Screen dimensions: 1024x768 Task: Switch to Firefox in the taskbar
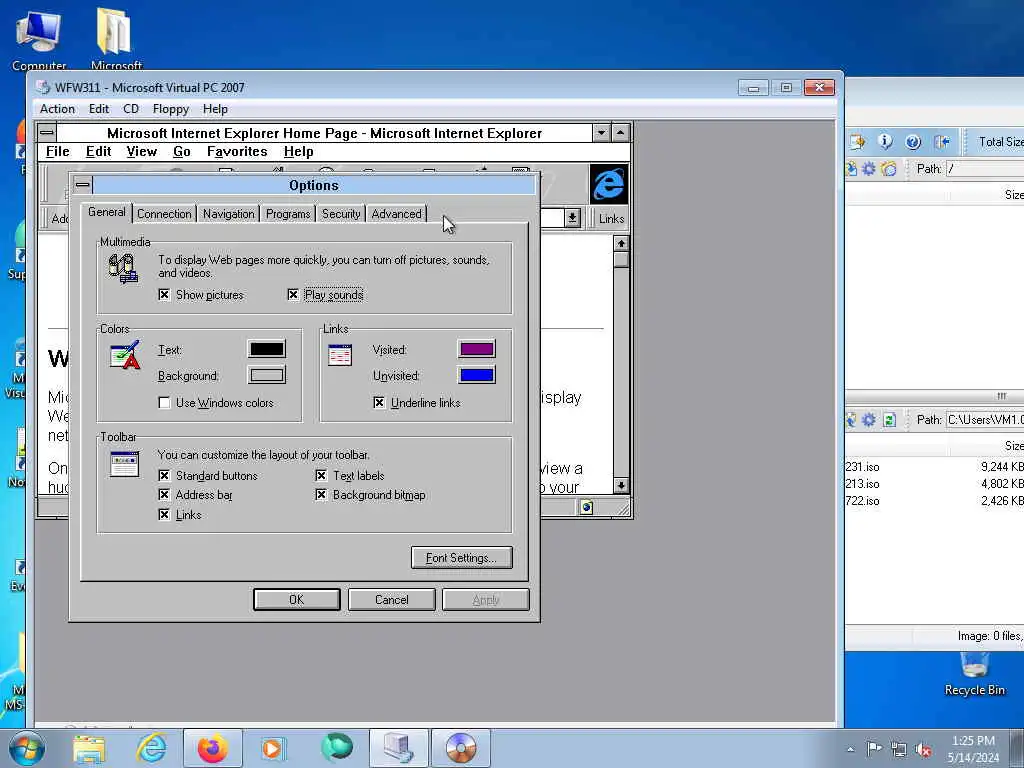coord(212,748)
